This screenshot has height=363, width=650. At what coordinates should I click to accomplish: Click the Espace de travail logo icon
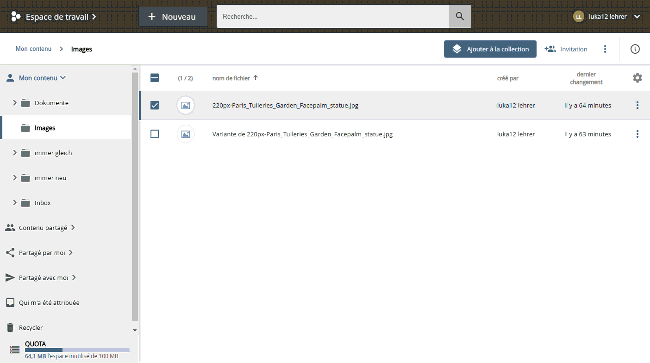16,17
